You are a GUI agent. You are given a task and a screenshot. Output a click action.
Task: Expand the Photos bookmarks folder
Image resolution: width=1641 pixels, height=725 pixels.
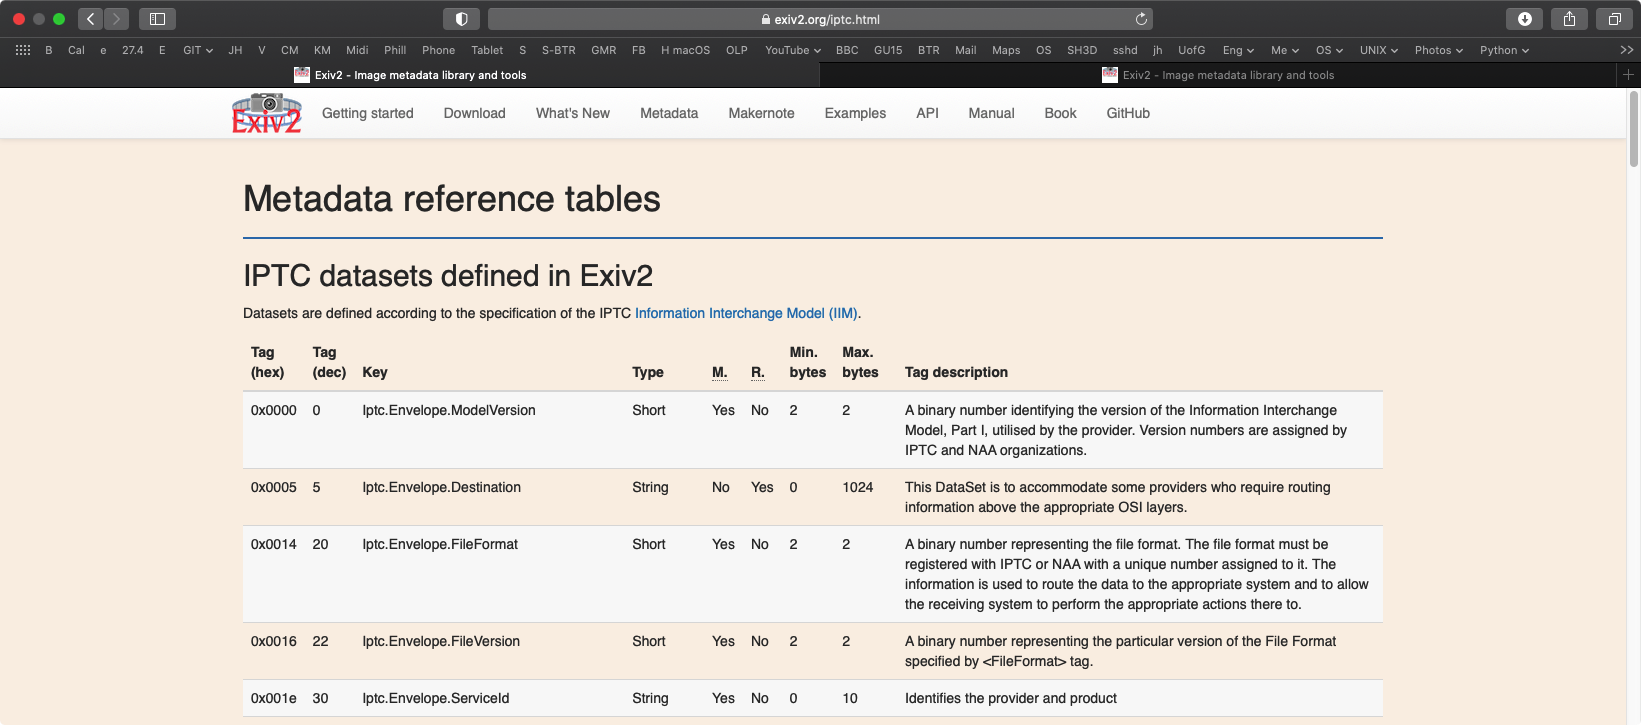(1439, 50)
